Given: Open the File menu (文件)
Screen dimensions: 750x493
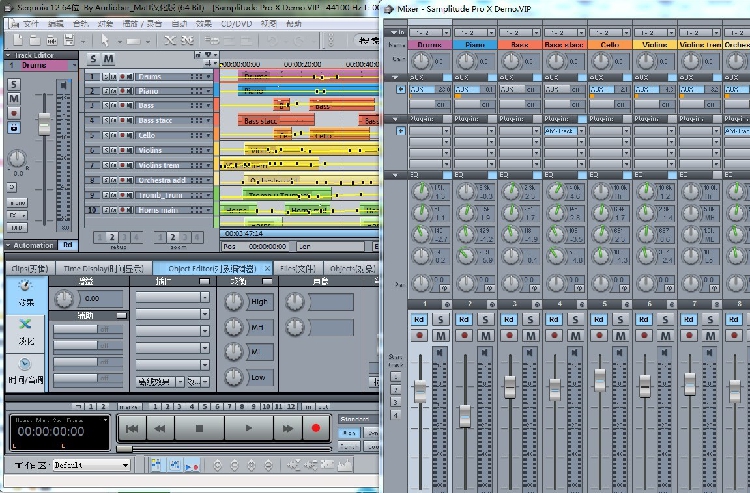Looking at the screenshot, I should coord(31,23).
